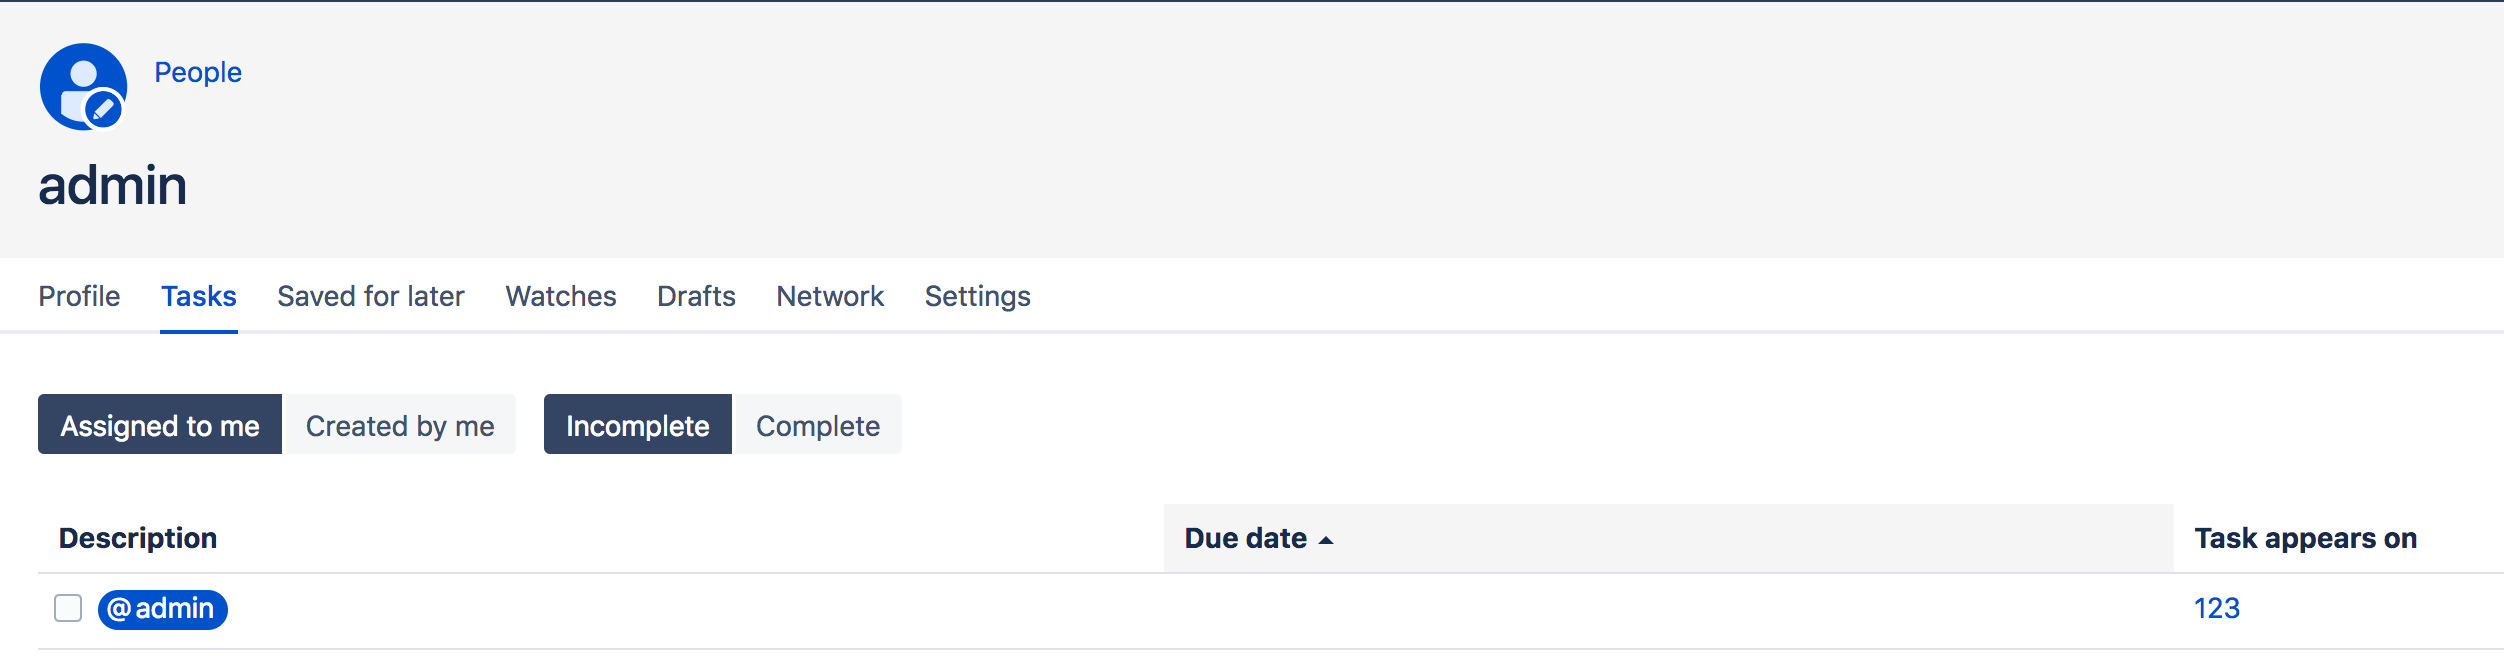View the Network tab
The image size is (2504, 668).
(x=828, y=296)
